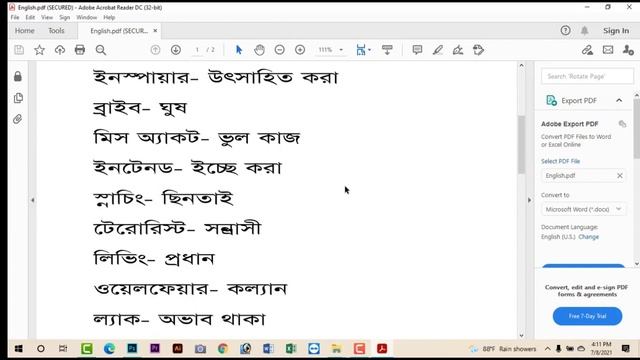
Task: Click the Sign In button
Action: [x=616, y=31]
